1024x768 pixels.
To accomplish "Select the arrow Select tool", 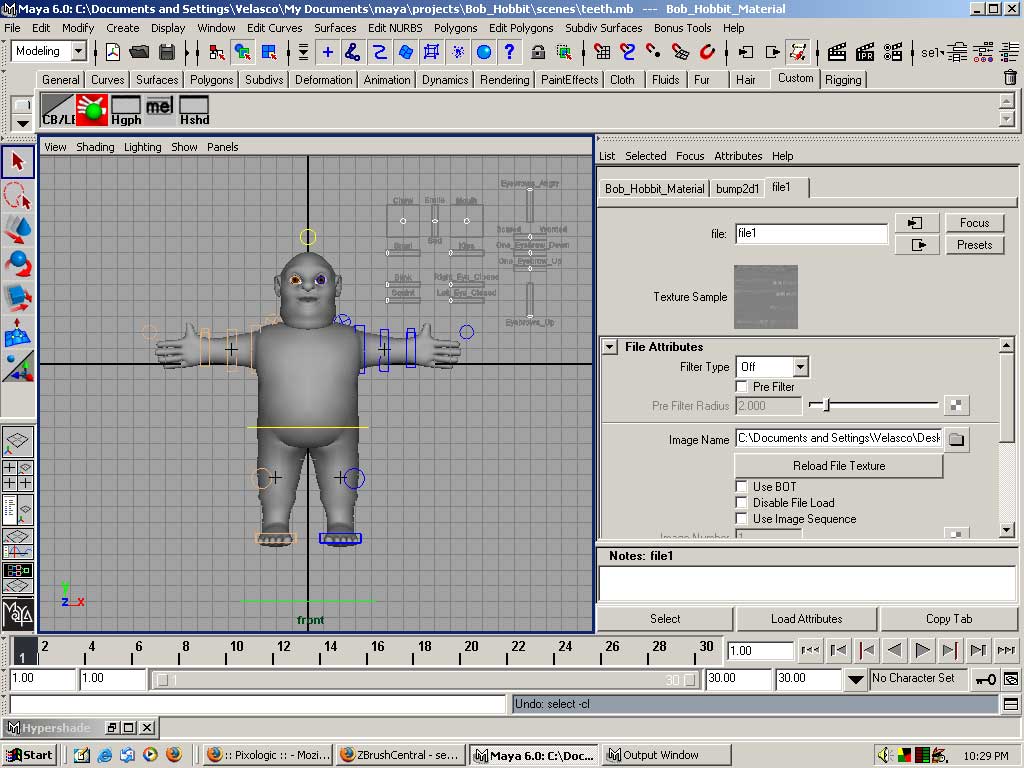I will point(18,162).
